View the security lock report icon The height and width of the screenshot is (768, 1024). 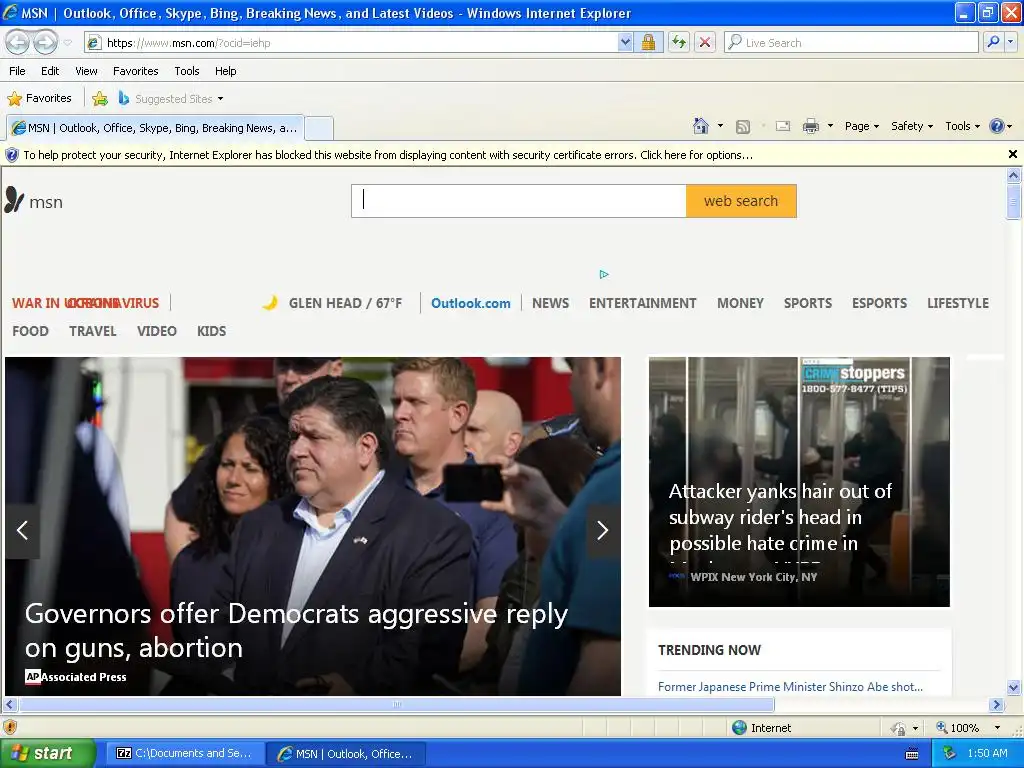(648, 43)
